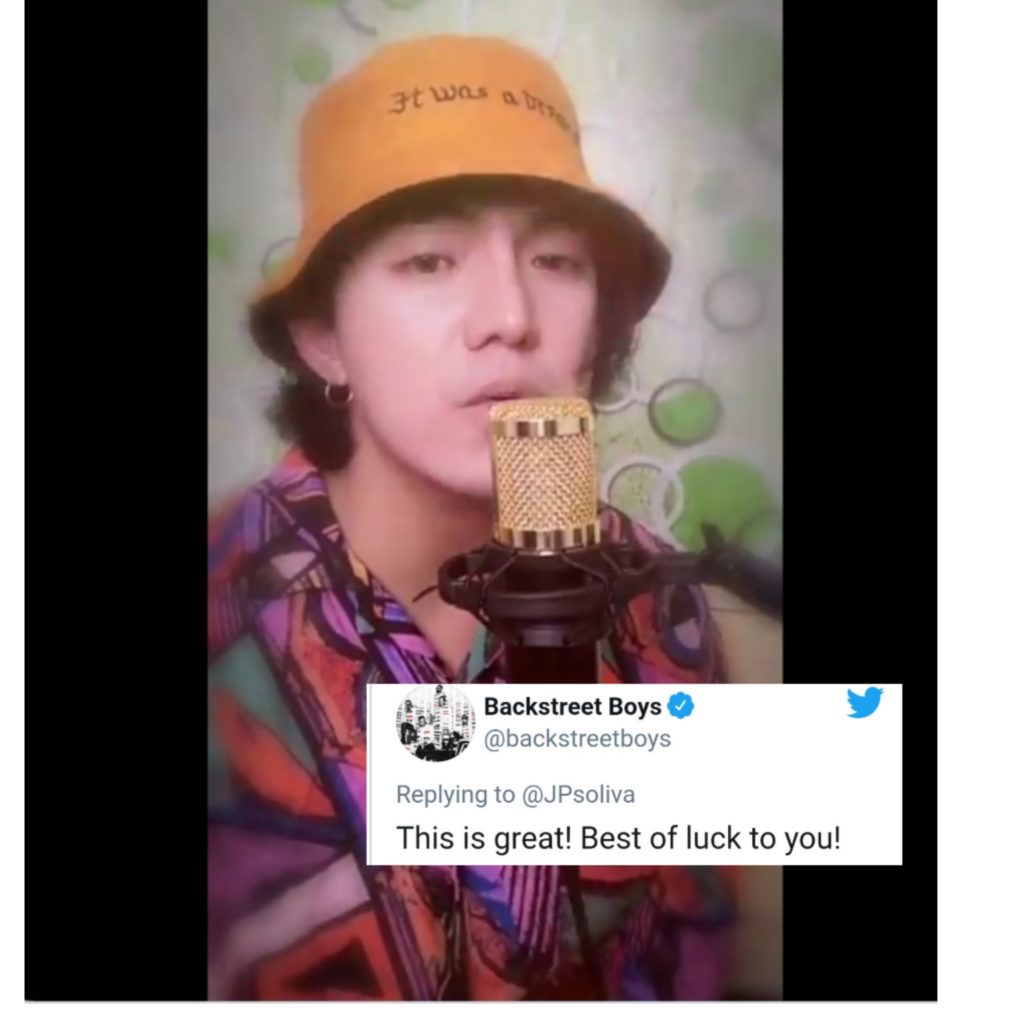Click the Backstreet Boys display name
Image resolution: width=1024 pixels, height=1024 pixels.
(x=572, y=707)
